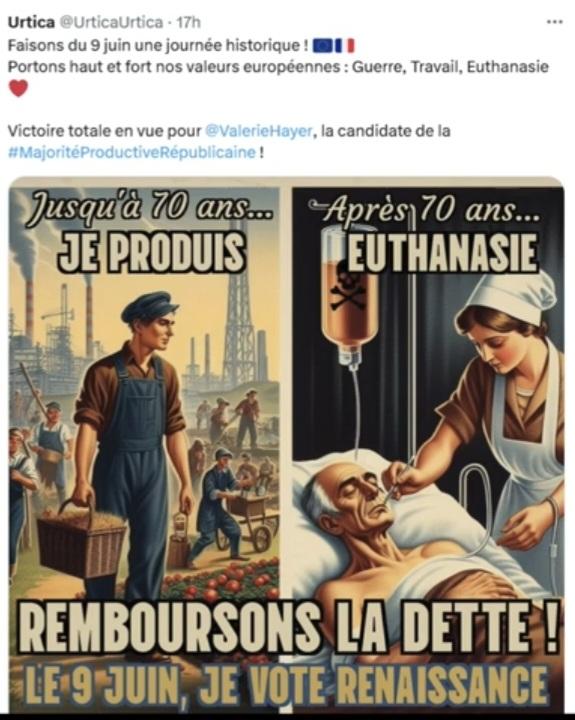Click the French flag emoji
This screenshot has height=720, width=575.
[x=345, y=46]
